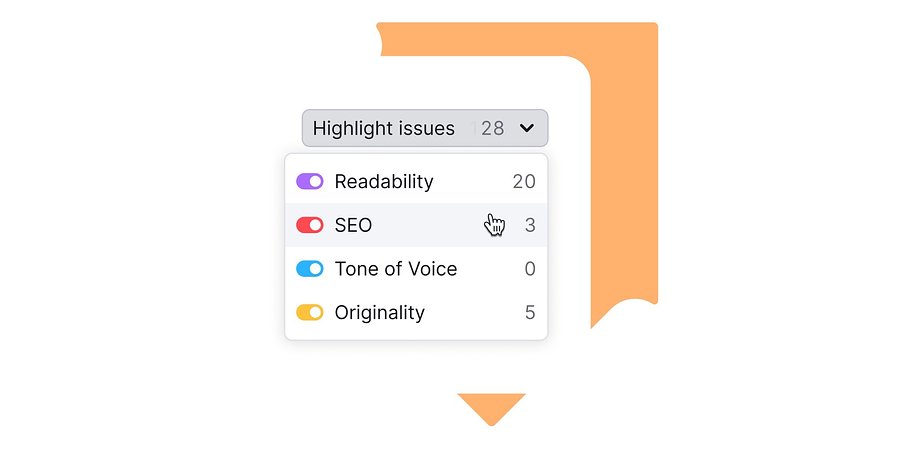Toggle the purple Readability switch

coord(309,181)
